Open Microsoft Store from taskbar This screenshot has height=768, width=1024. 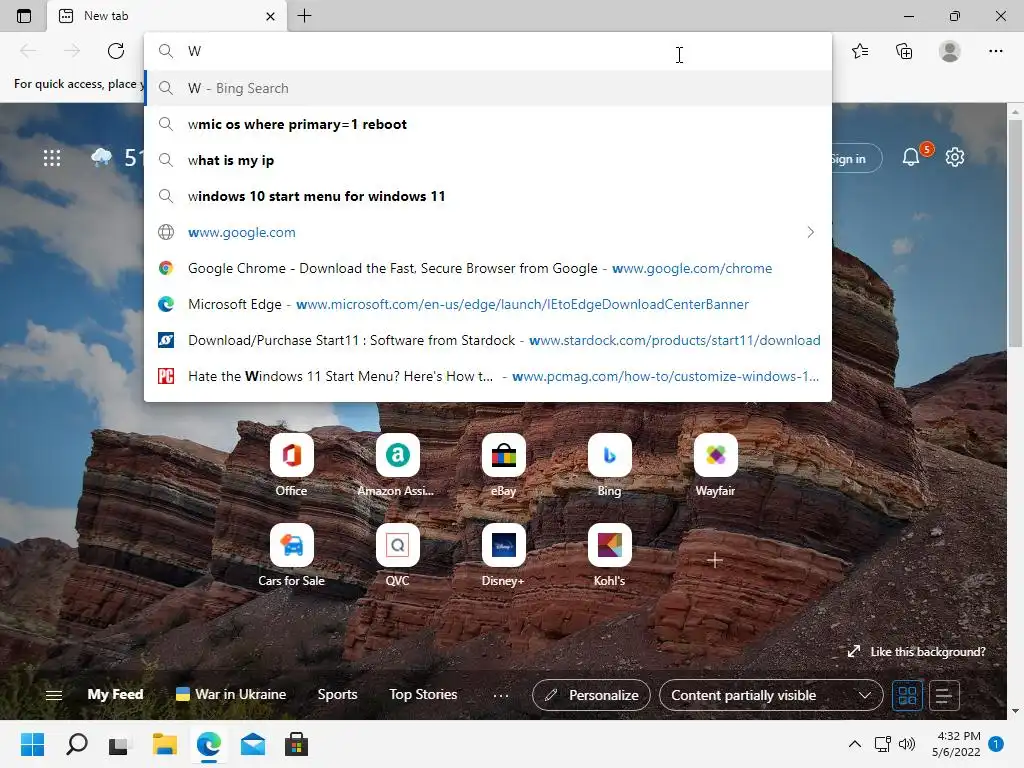[296, 744]
